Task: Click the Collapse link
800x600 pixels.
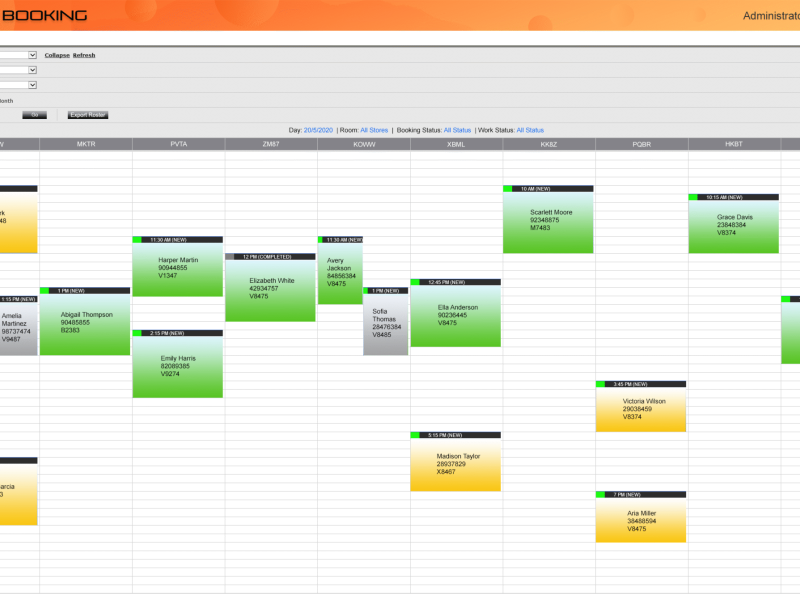Action: click(57, 55)
